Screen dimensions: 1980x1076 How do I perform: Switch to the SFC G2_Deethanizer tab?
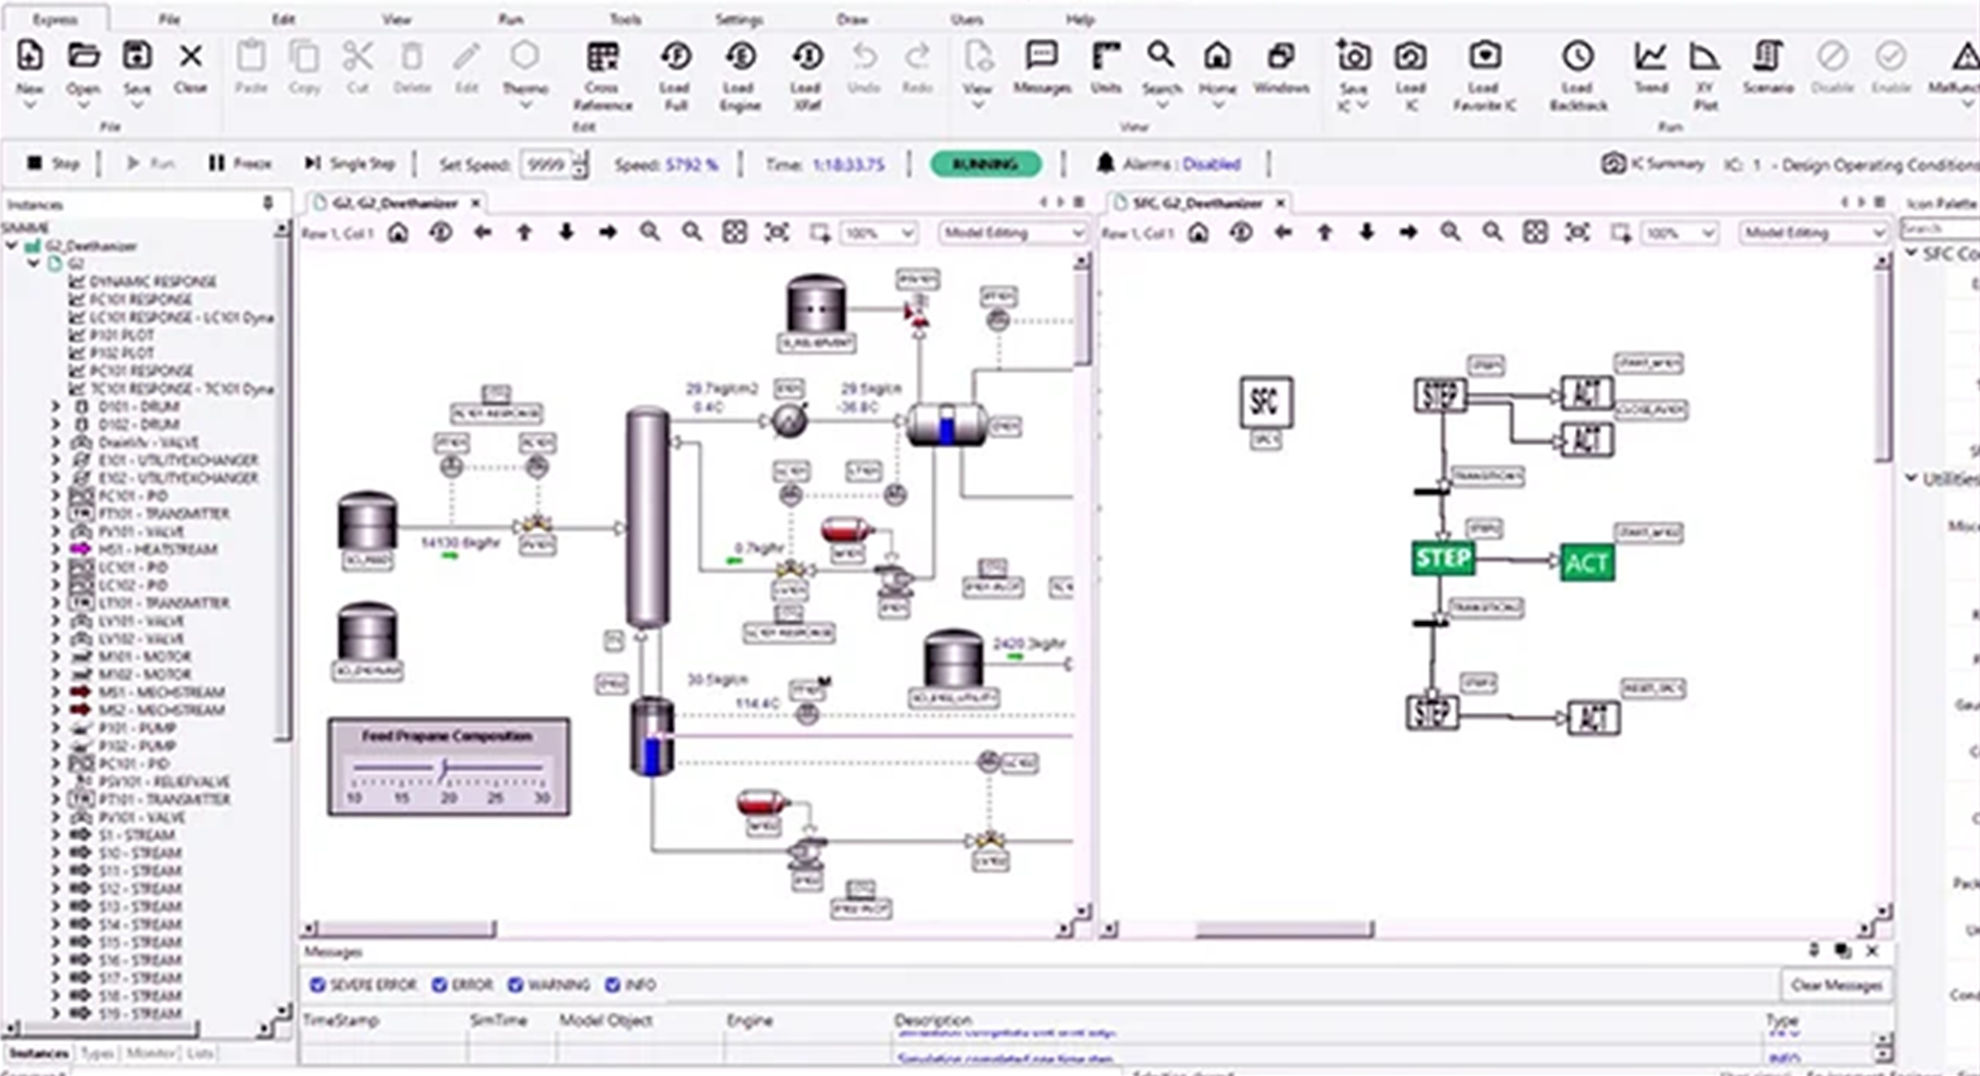(1198, 203)
